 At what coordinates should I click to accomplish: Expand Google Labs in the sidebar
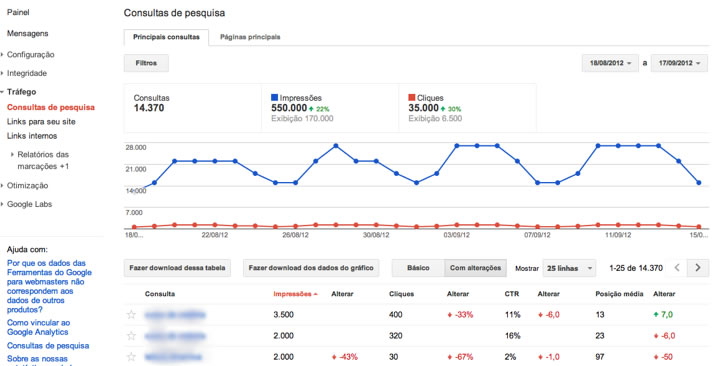pos(29,204)
